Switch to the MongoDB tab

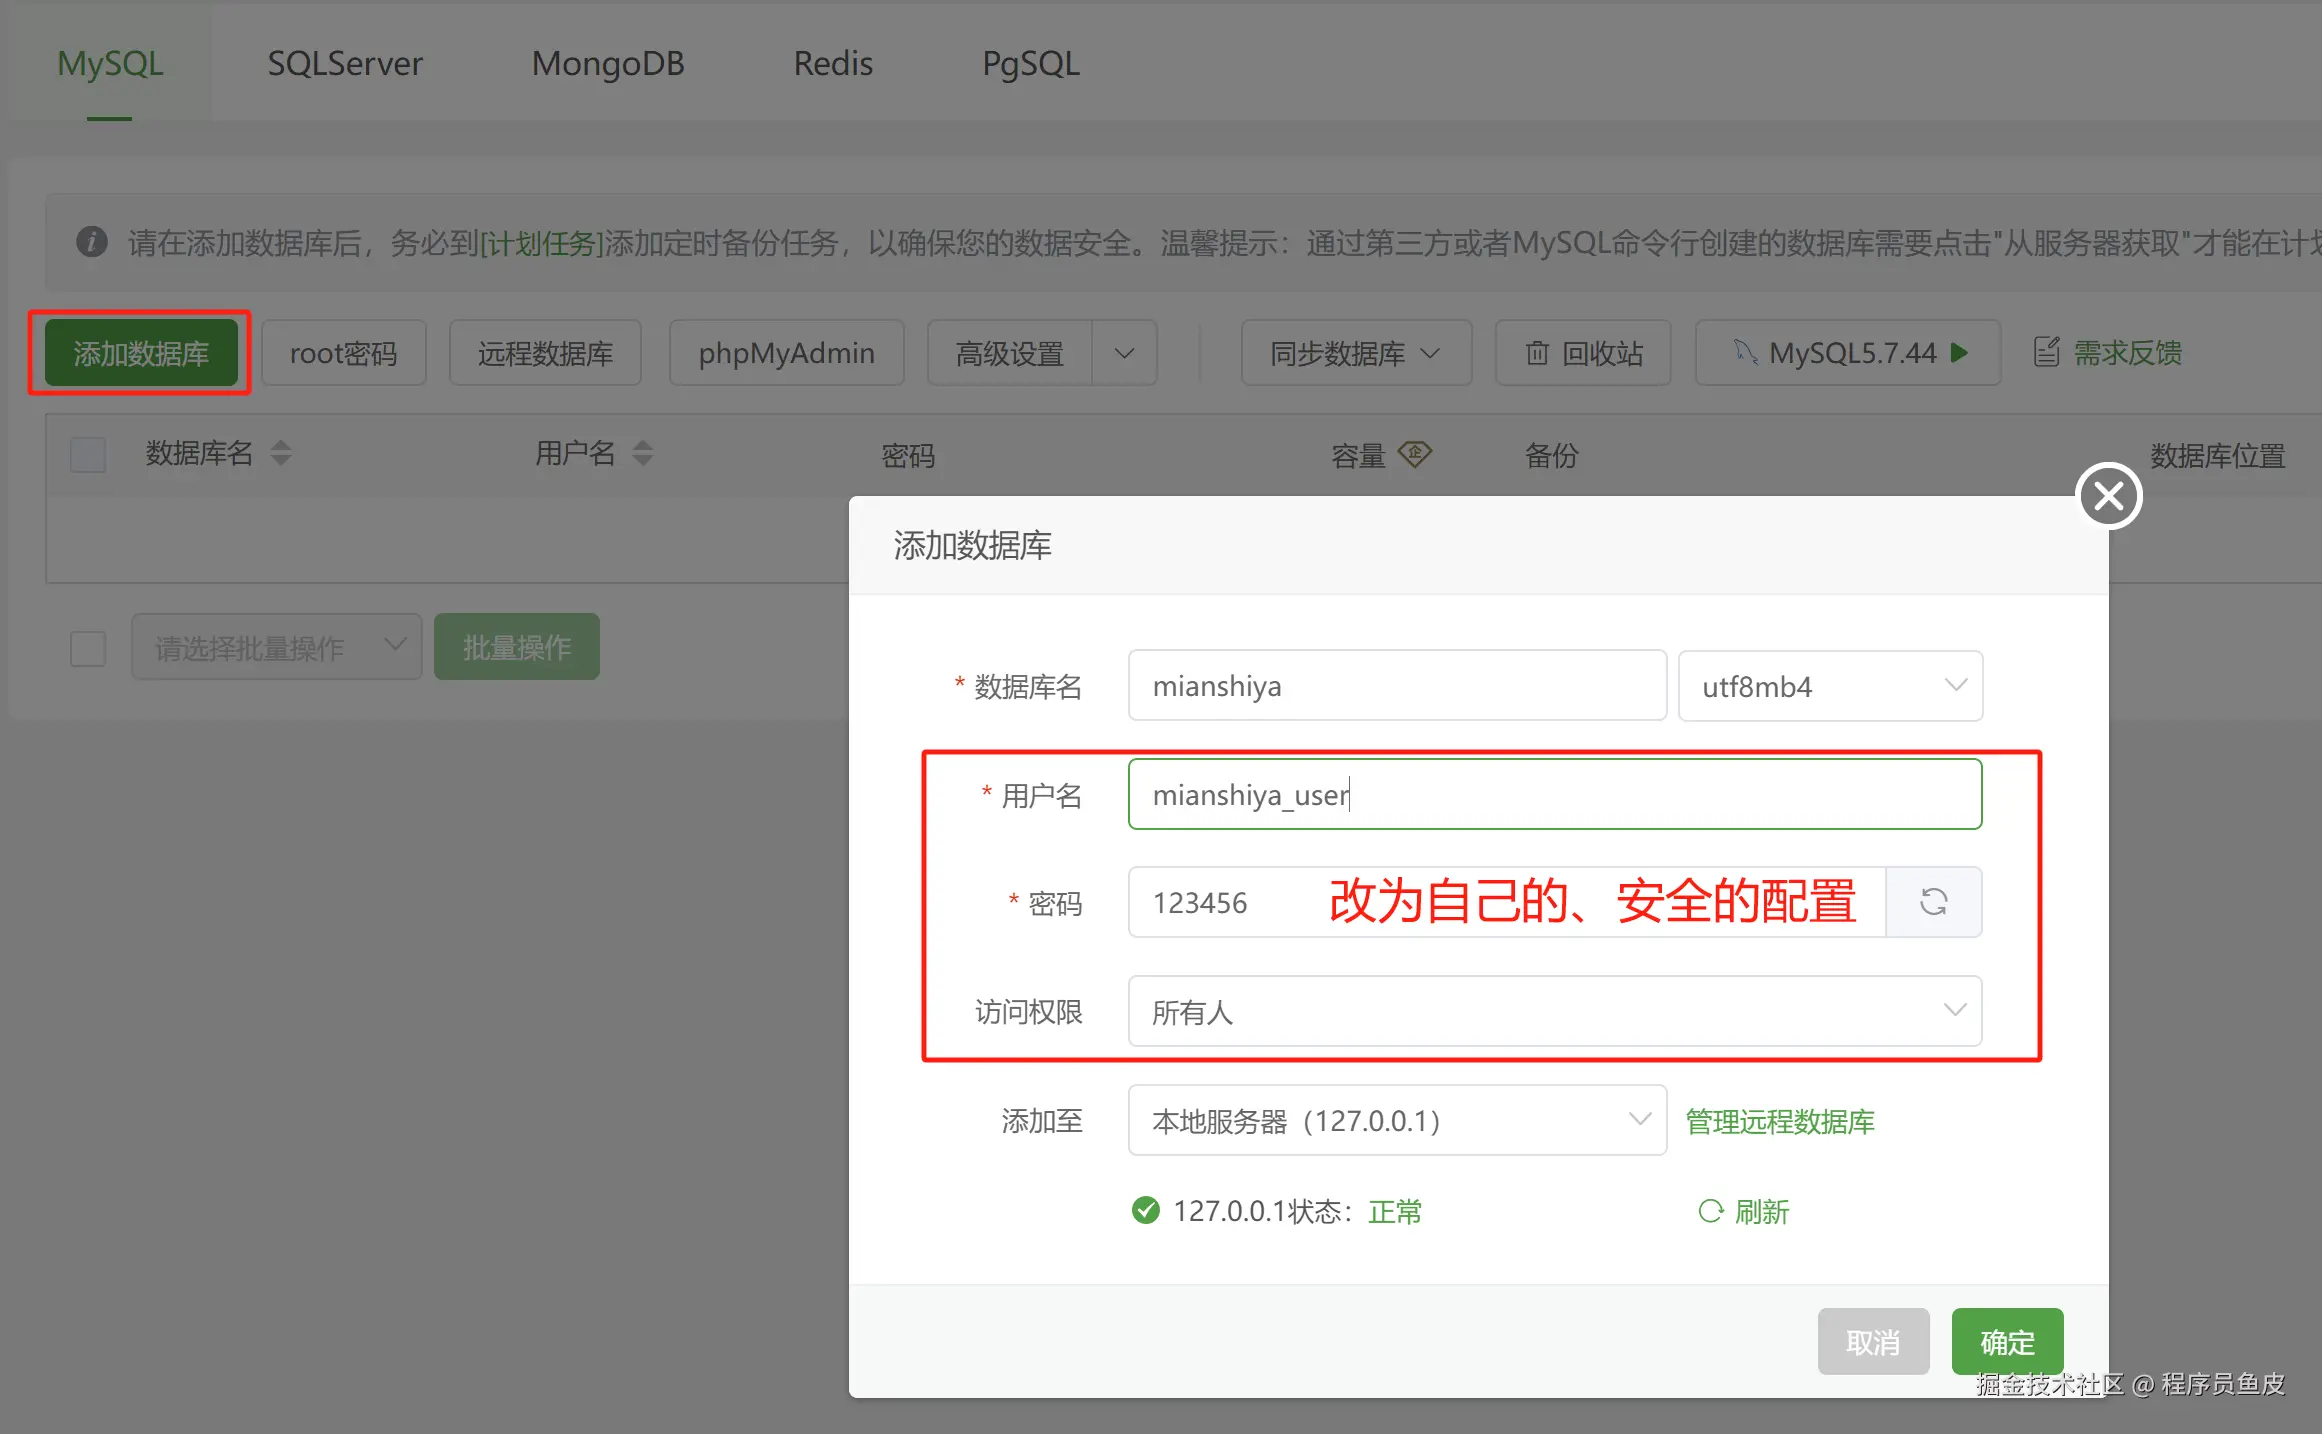point(607,63)
